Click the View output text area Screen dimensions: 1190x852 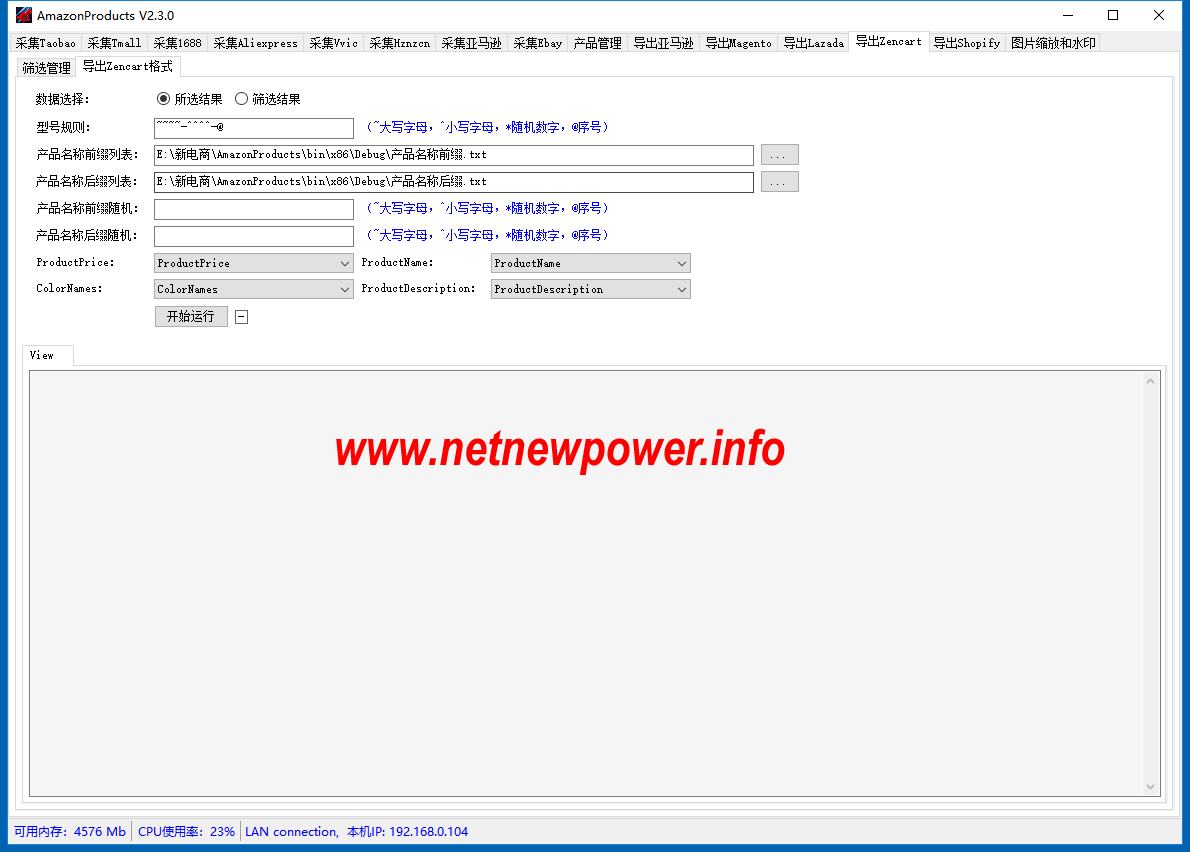(586, 583)
